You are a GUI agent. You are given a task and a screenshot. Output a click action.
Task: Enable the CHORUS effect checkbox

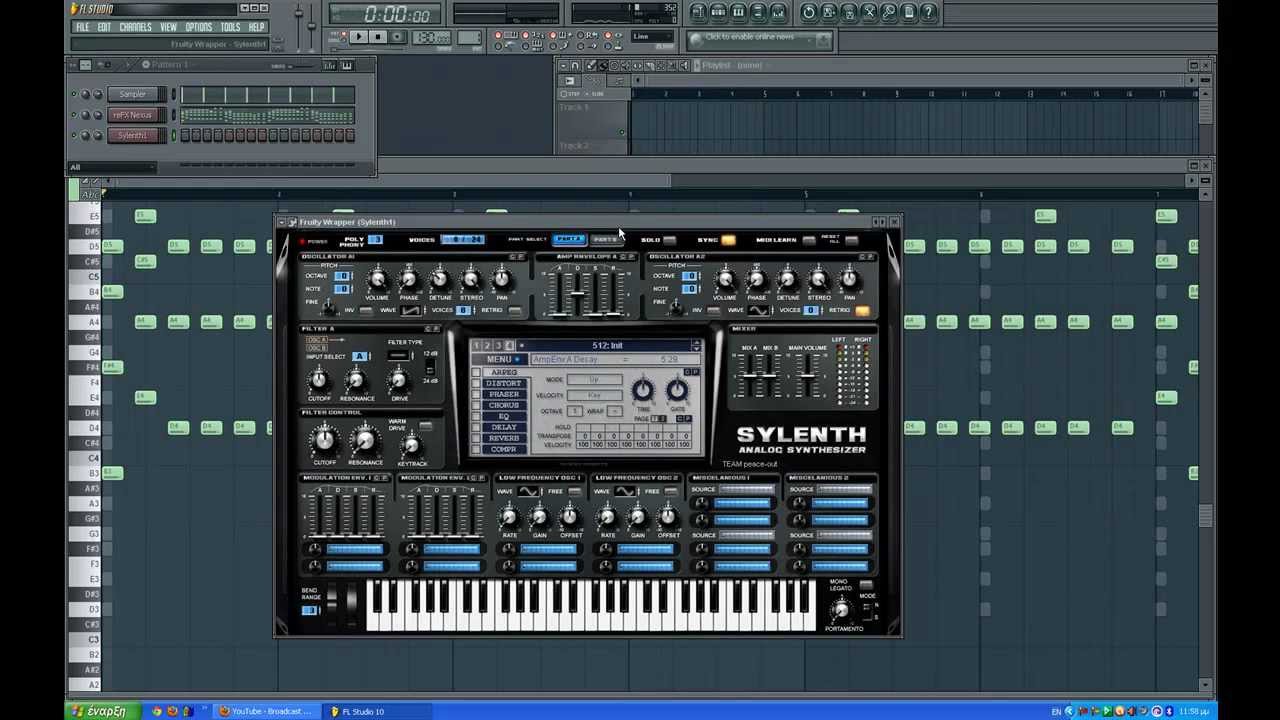[x=477, y=406]
